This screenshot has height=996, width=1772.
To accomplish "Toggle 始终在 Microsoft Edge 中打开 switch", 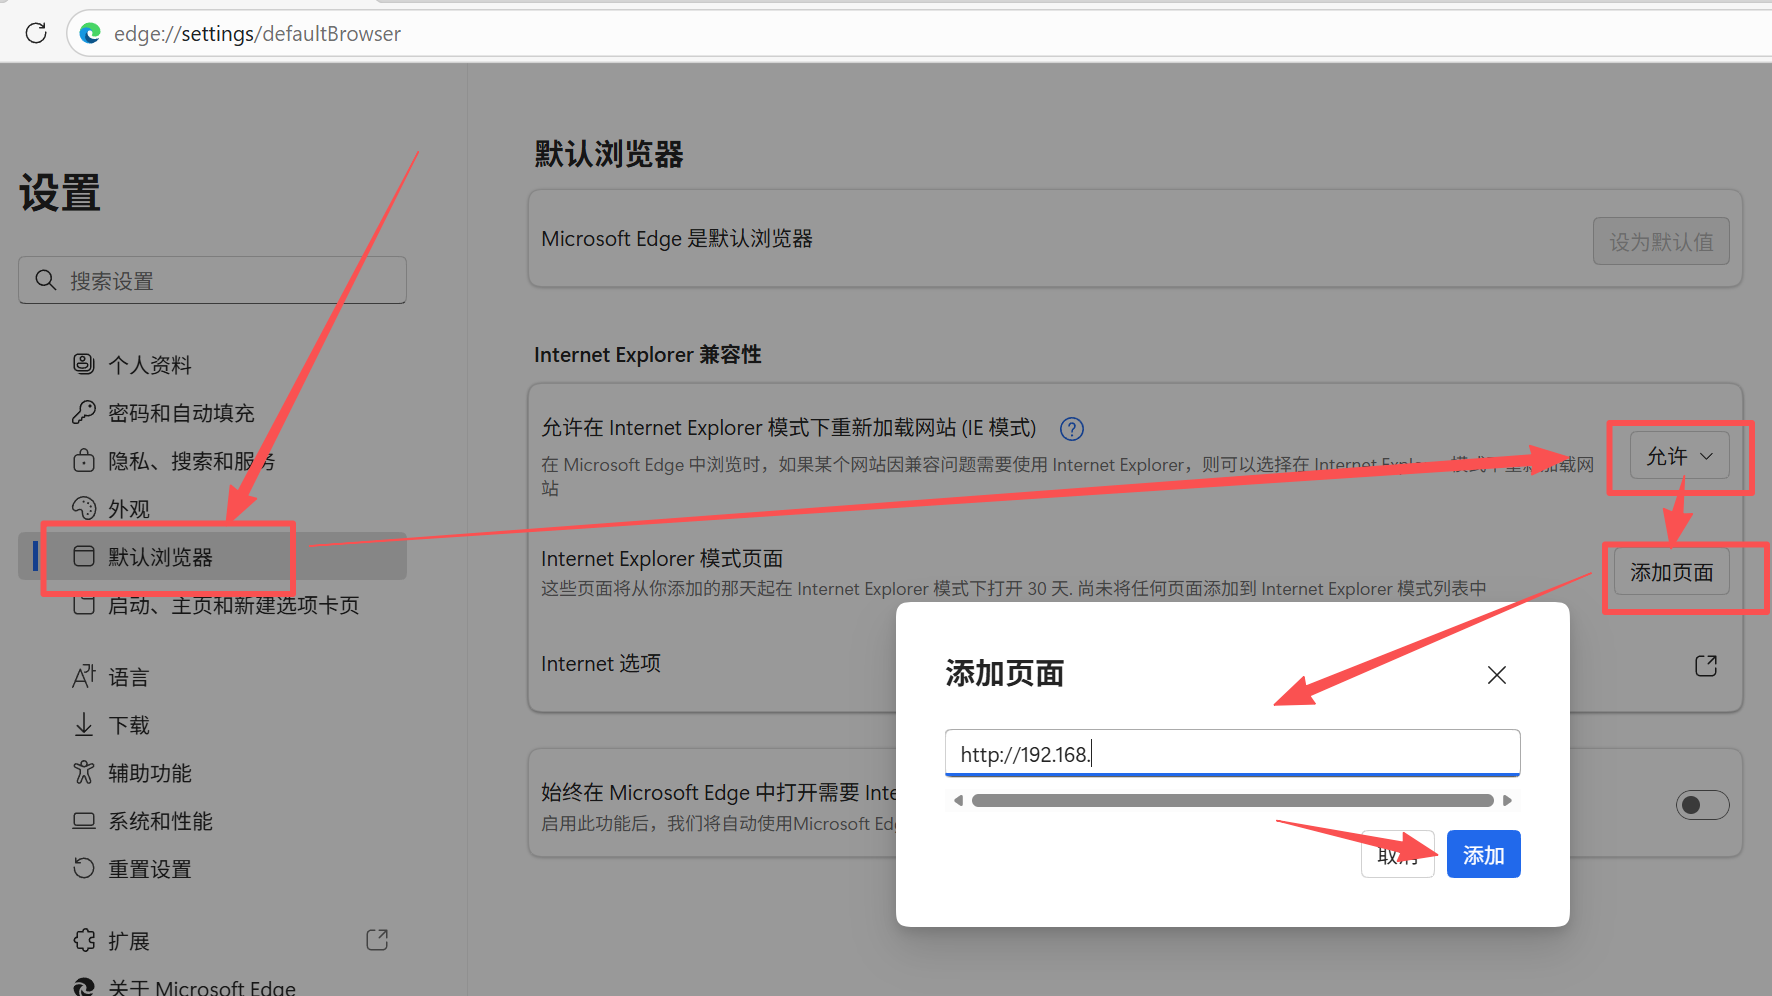I will [x=1702, y=805].
